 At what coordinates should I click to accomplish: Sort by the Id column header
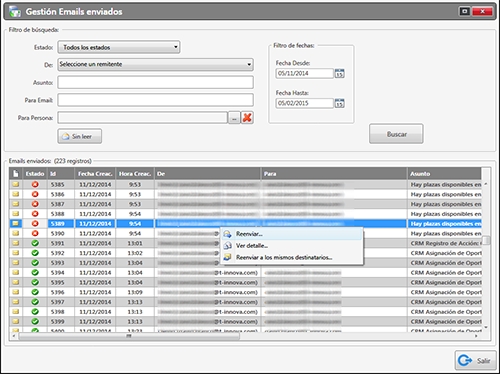click(61, 174)
